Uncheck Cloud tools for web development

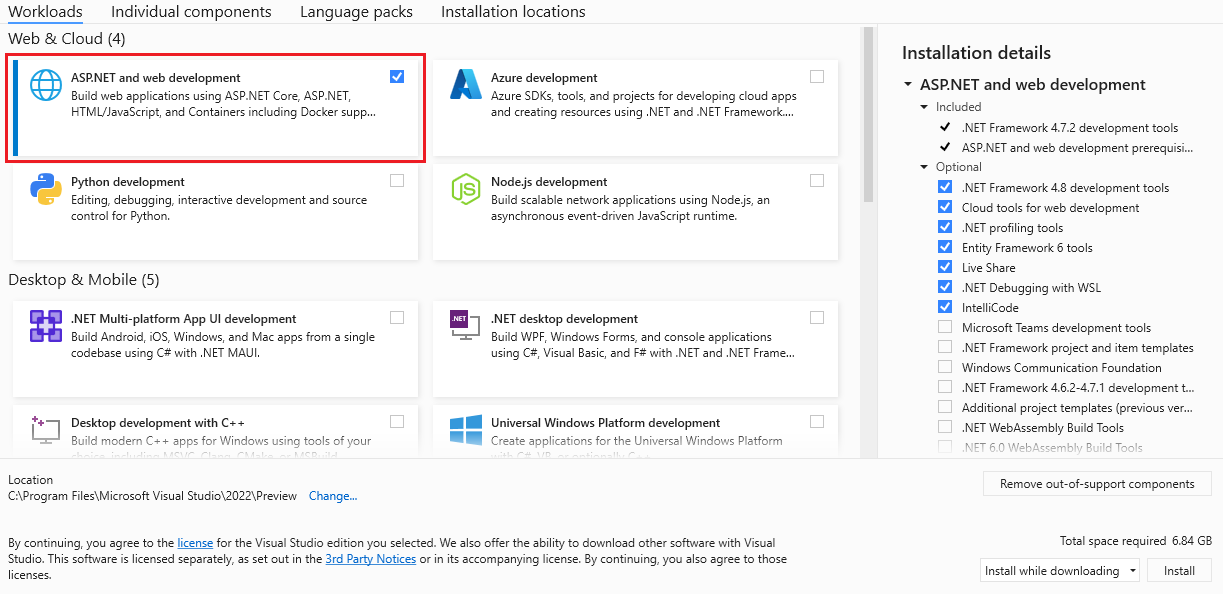point(945,207)
